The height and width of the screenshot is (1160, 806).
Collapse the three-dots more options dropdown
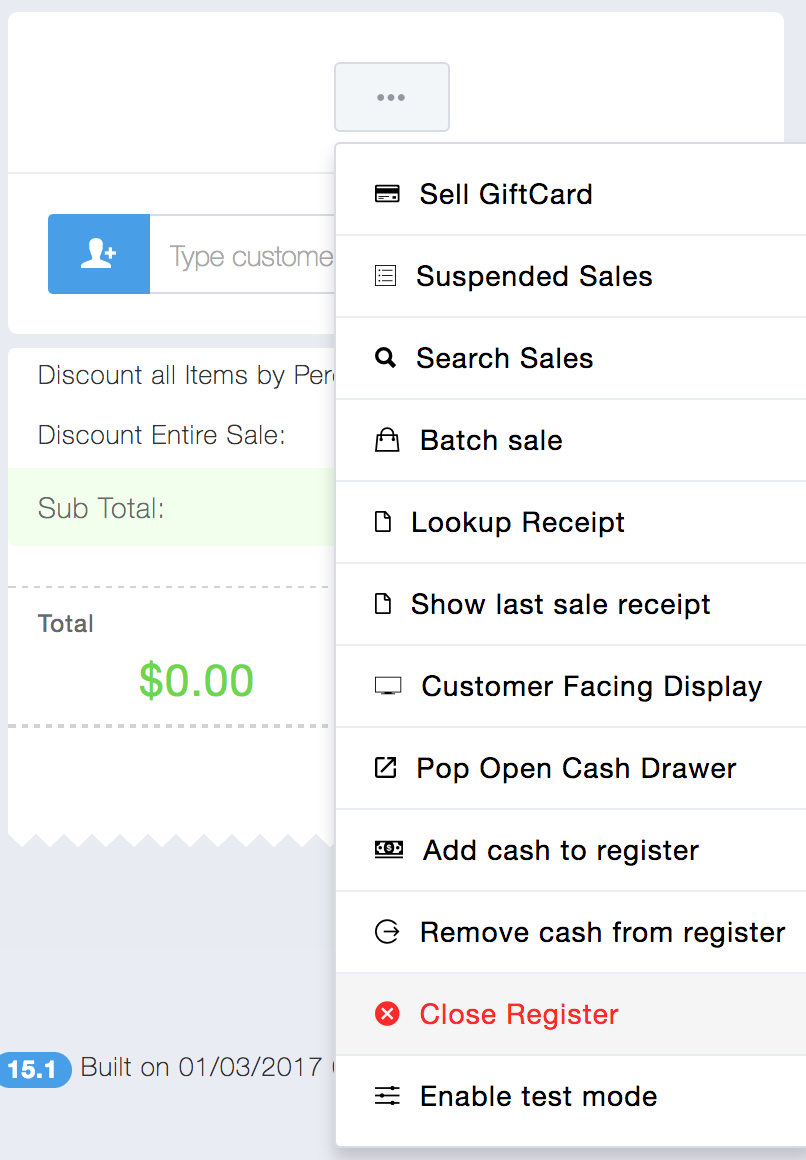392,97
